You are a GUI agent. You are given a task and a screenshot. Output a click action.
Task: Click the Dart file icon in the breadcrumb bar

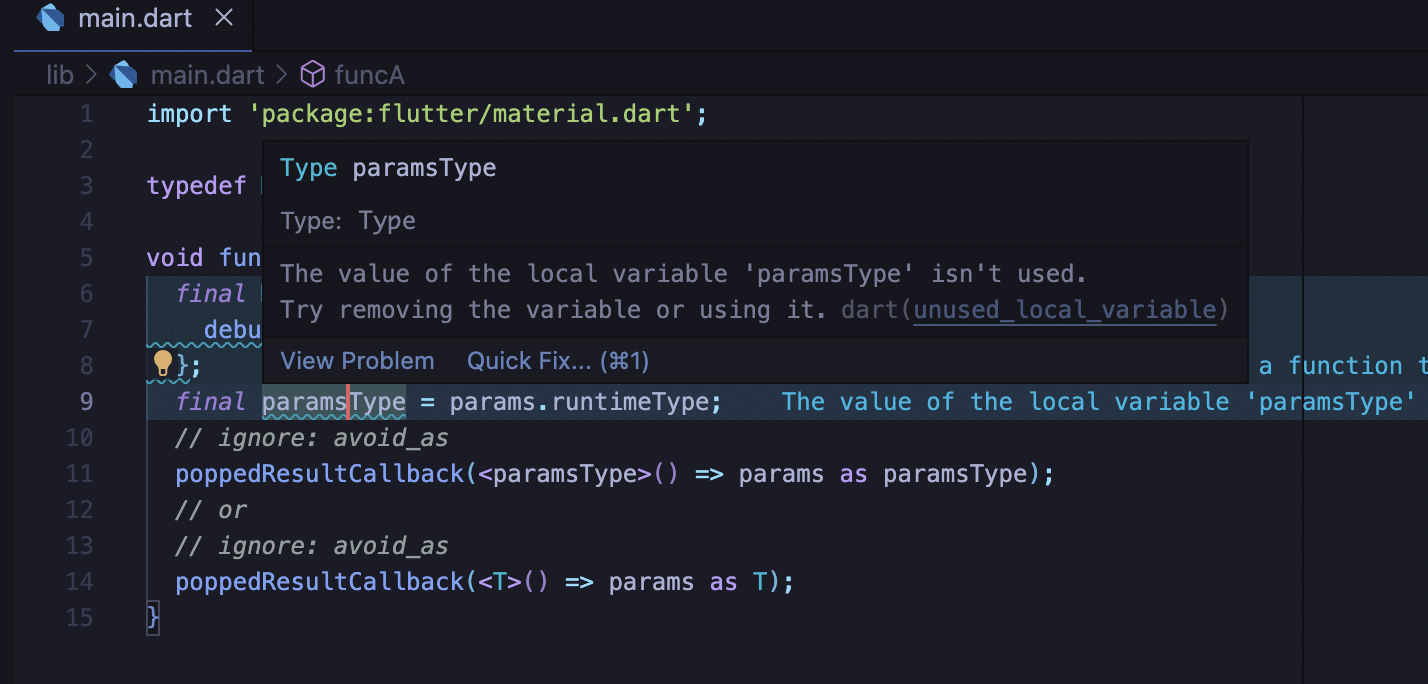[x=123, y=74]
